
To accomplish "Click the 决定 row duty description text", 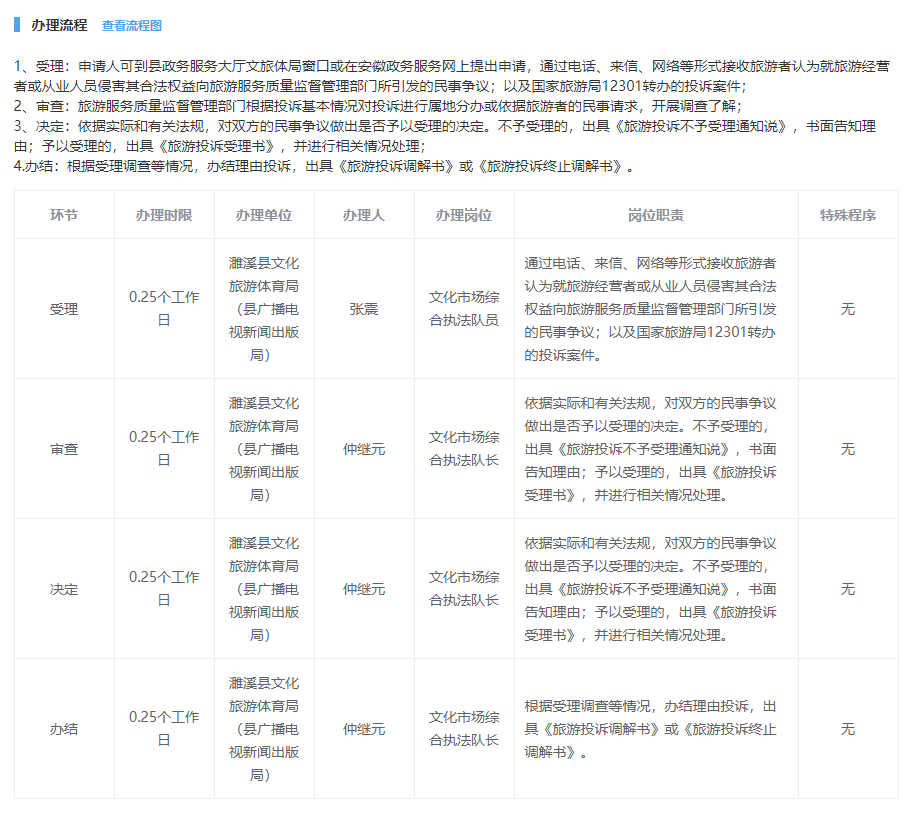I will coord(651,589).
